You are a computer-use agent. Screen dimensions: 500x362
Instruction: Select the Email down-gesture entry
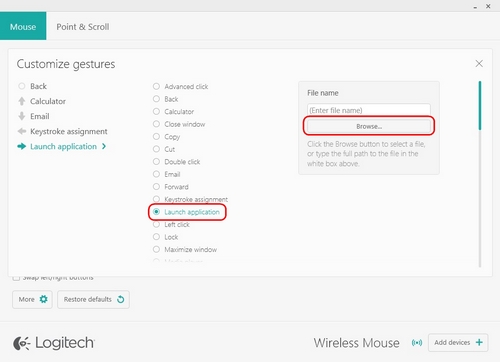33,116
